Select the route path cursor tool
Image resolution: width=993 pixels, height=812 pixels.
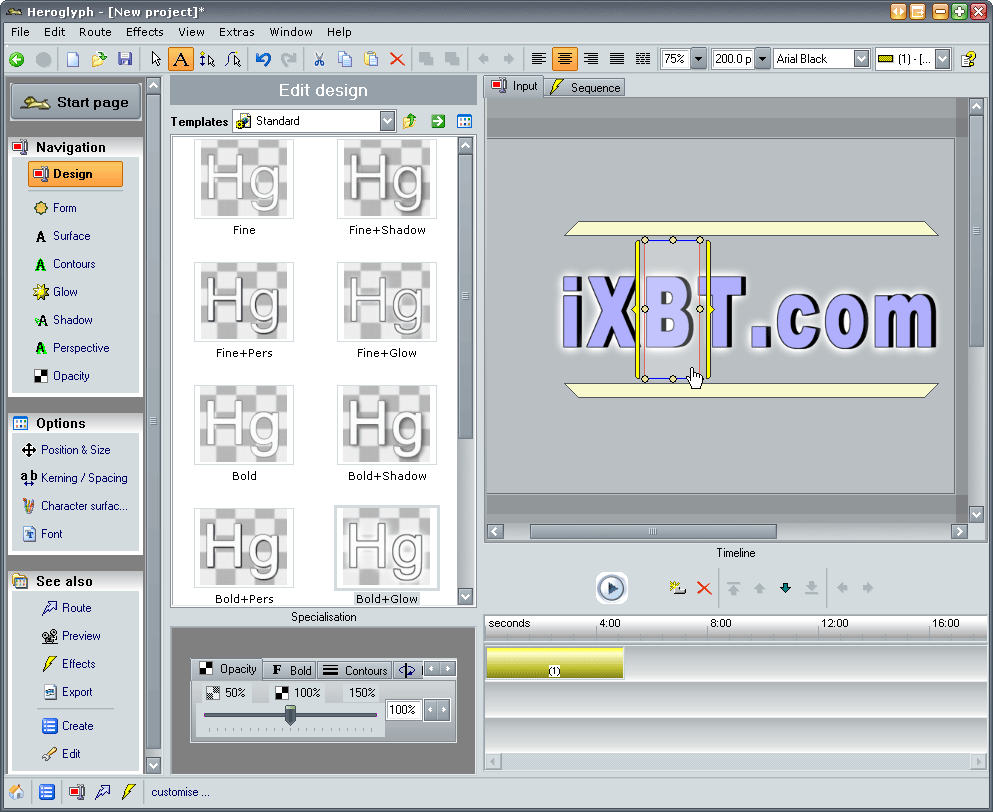(x=233, y=60)
